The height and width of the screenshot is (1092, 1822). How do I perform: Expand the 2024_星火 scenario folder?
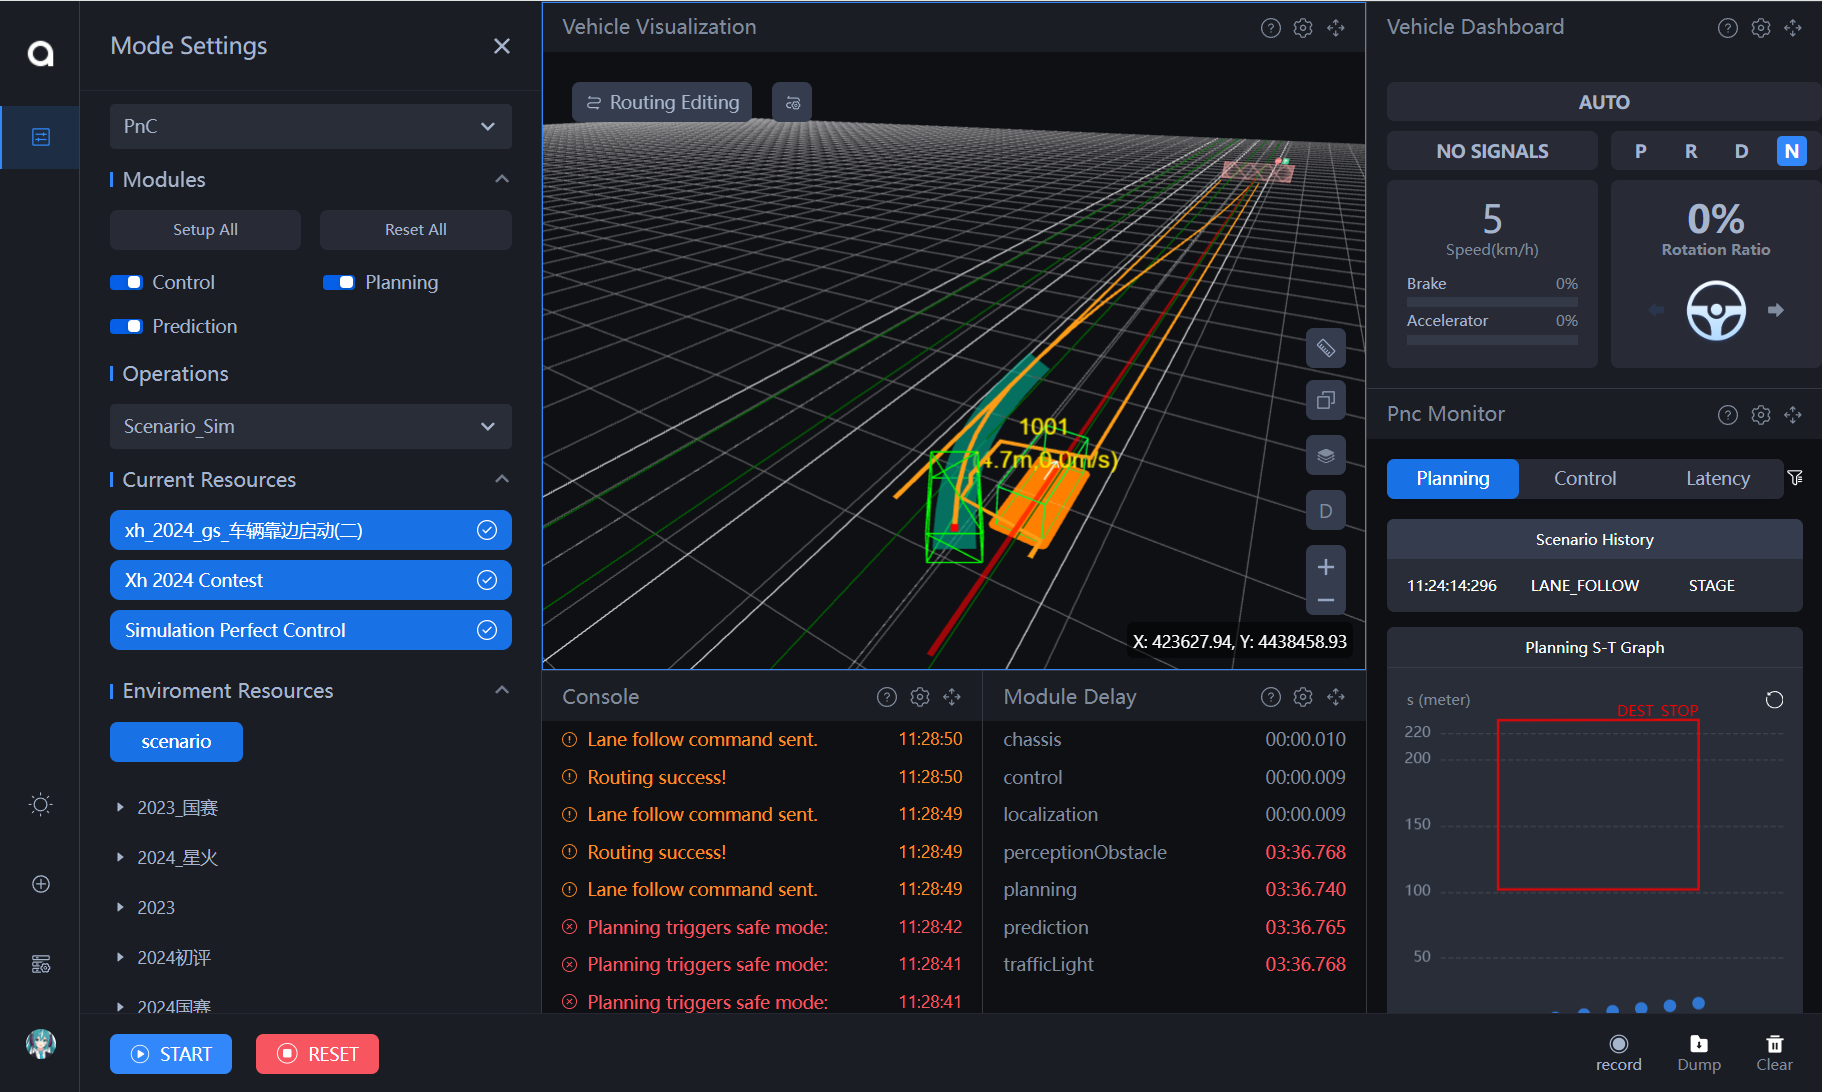[x=121, y=857]
